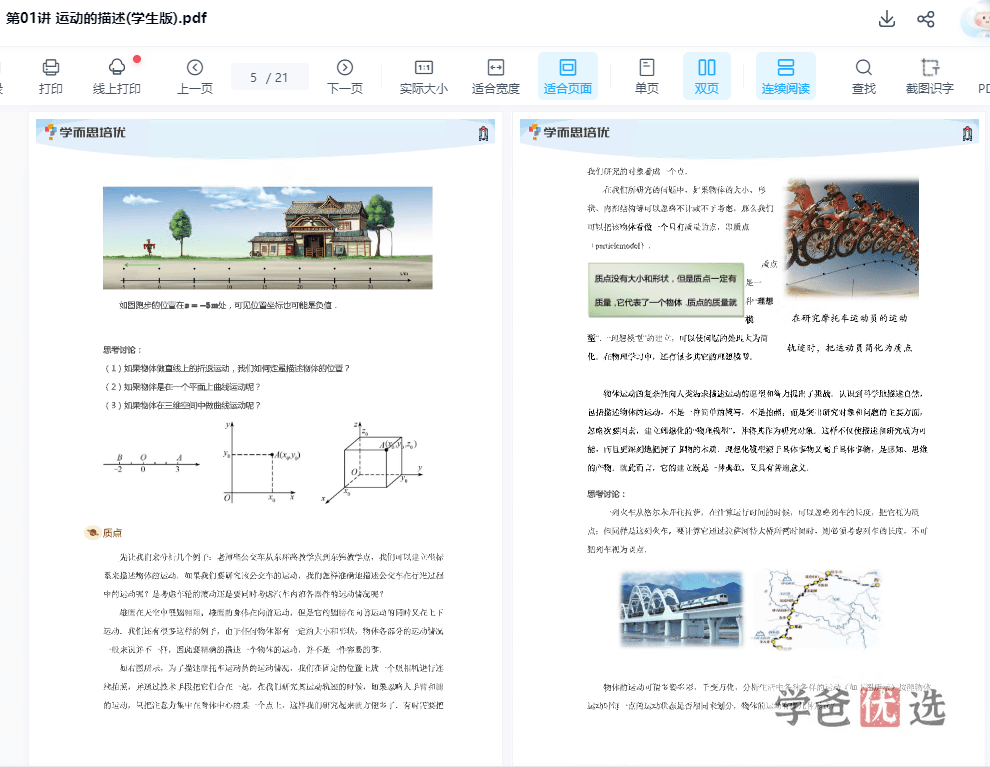The image size is (990, 767).
Task: Select fit width (适合宽度)
Action: (496, 76)
